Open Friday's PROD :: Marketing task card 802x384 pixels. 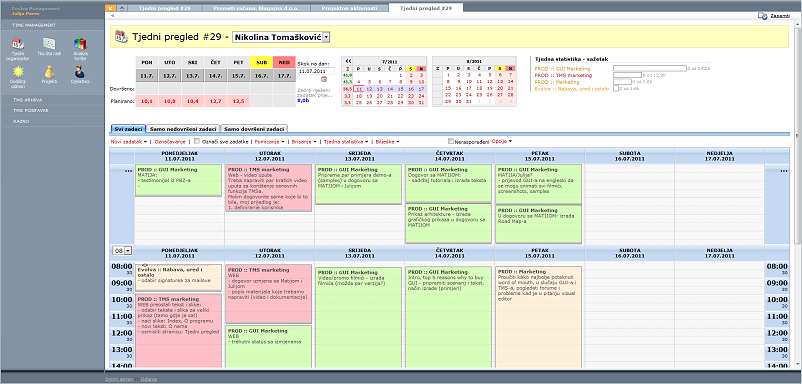pos(538,317)
